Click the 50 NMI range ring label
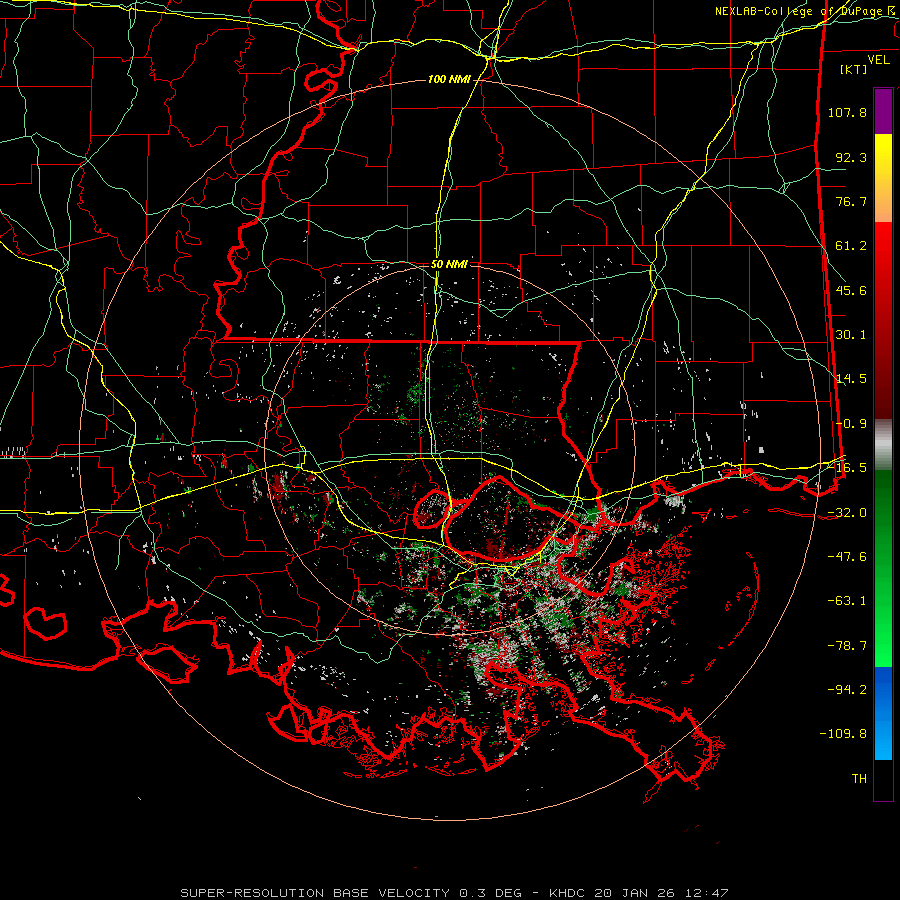Viewport: 900px width, 900px height. pos(449,264)
